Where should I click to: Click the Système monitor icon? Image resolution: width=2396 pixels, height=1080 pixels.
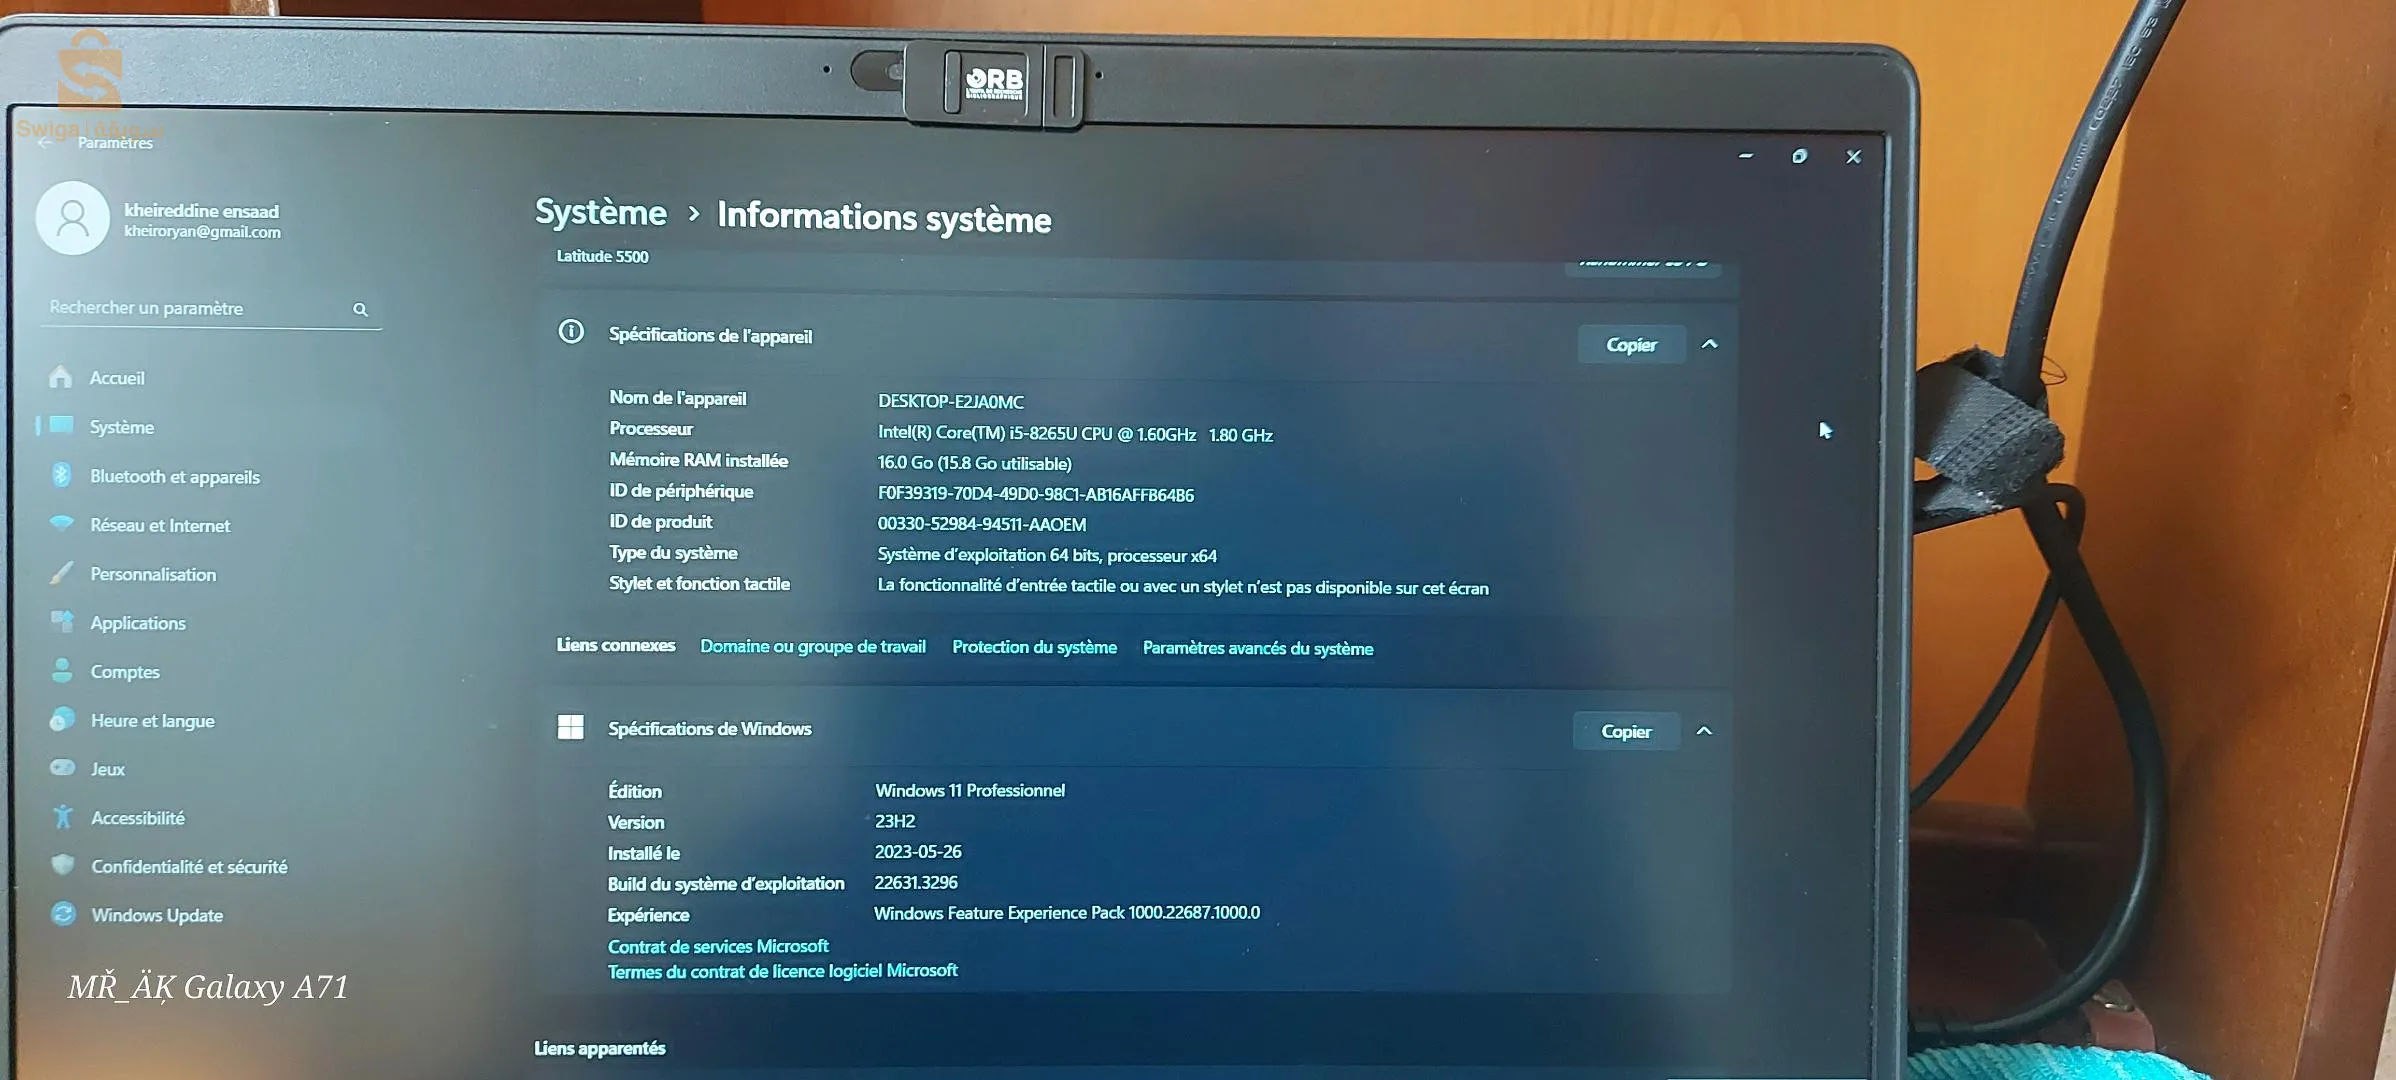(x=62, y=425)
